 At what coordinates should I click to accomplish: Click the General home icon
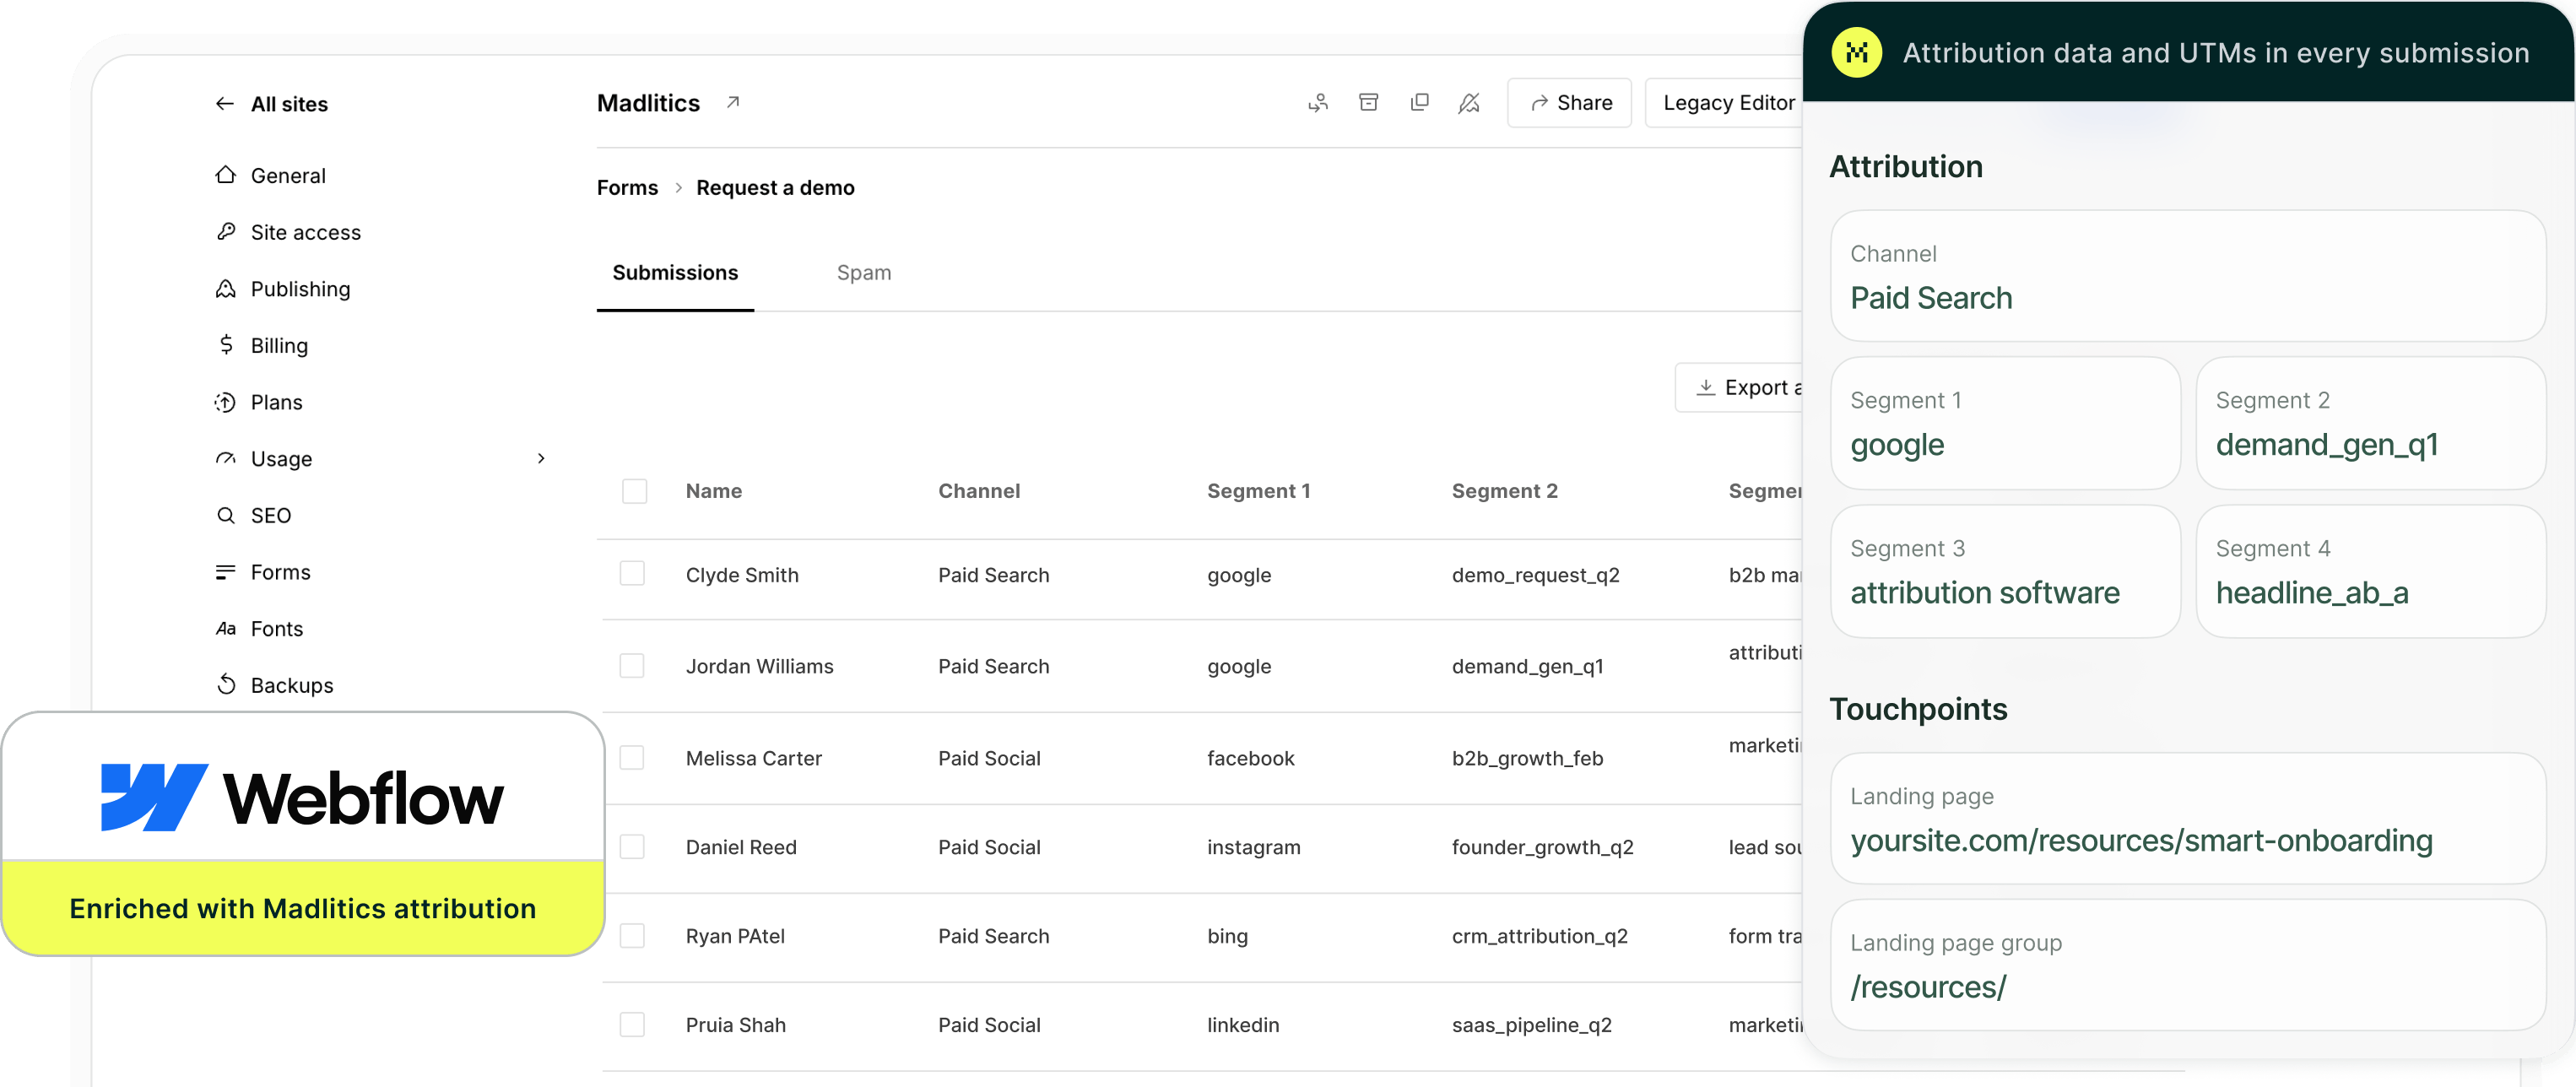[x=226, y=175]
